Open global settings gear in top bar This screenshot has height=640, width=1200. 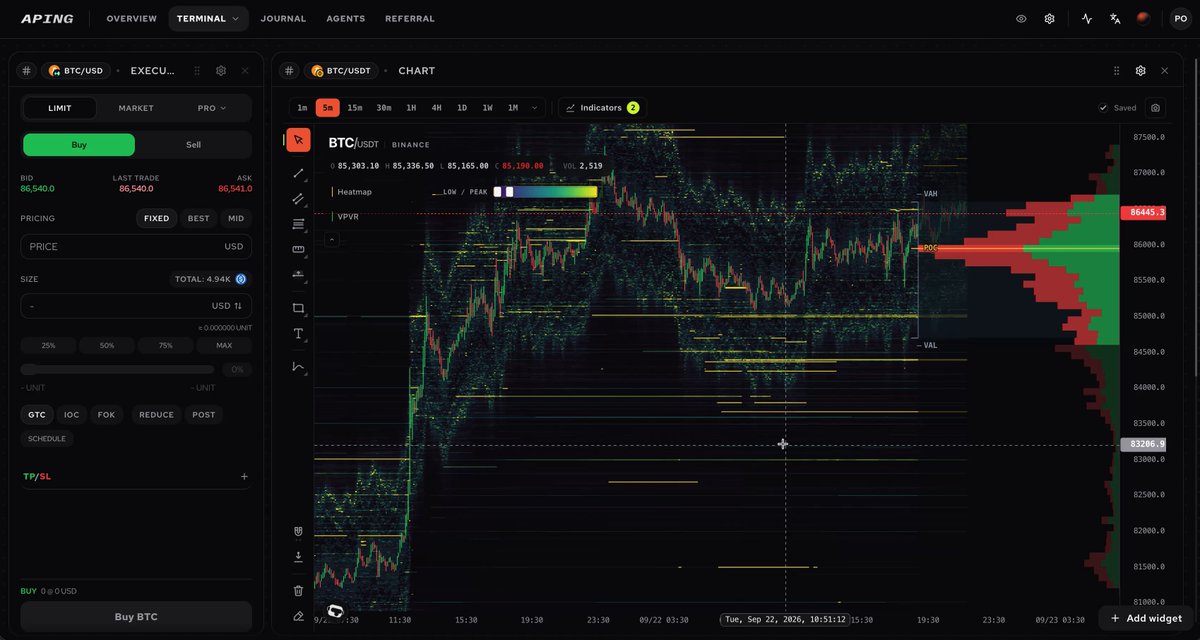(x=1049, y=19)
